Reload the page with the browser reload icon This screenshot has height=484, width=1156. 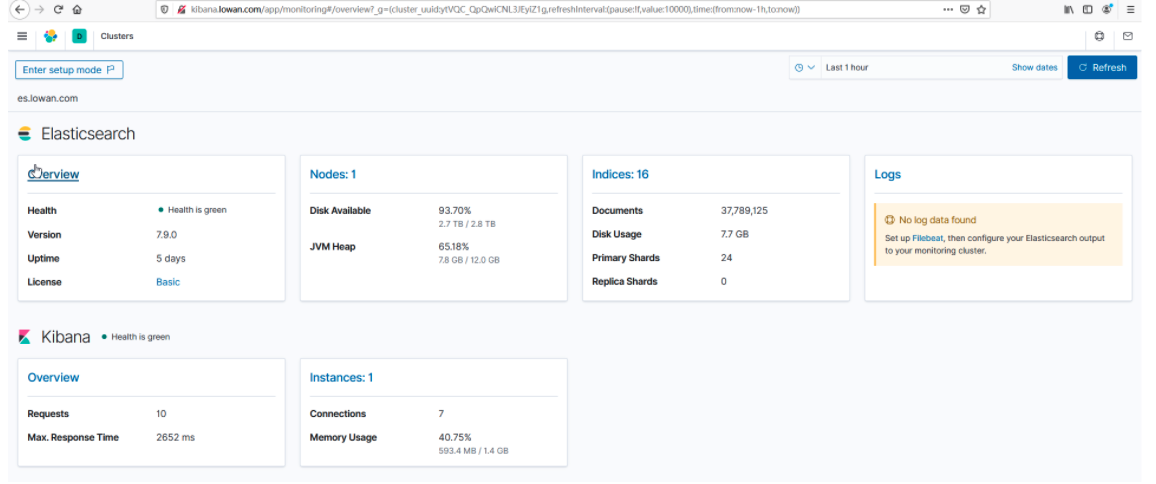point(58,10)
